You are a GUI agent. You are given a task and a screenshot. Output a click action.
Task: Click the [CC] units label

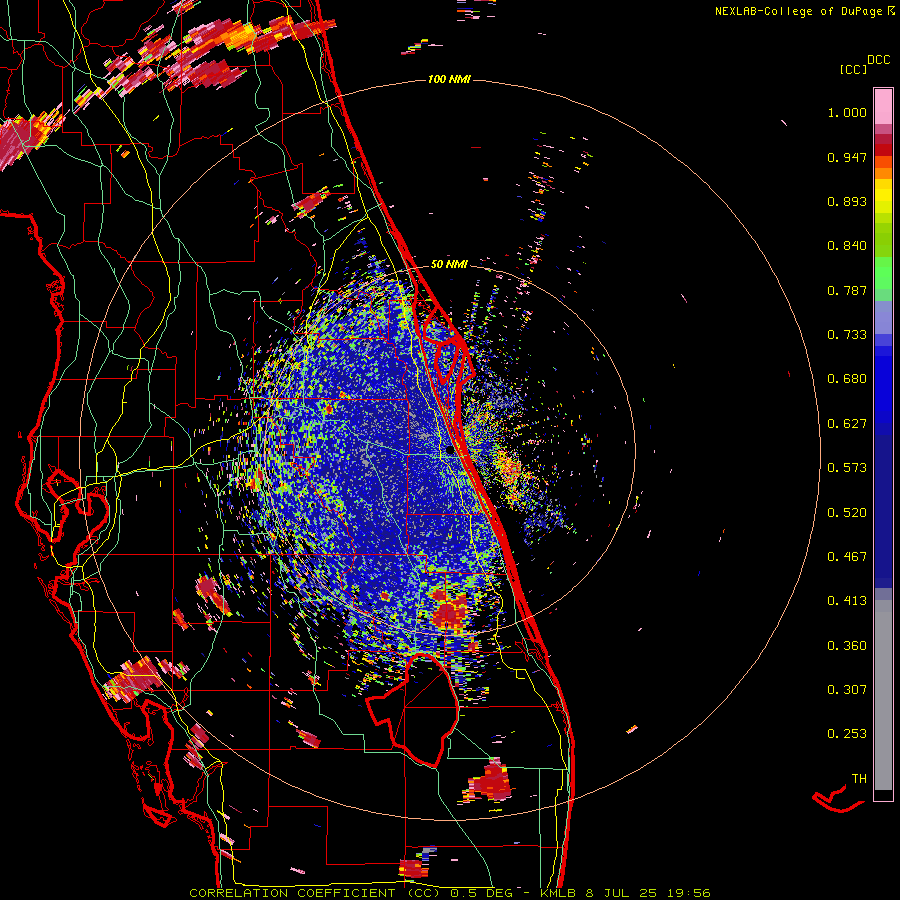tap(853, 70)
